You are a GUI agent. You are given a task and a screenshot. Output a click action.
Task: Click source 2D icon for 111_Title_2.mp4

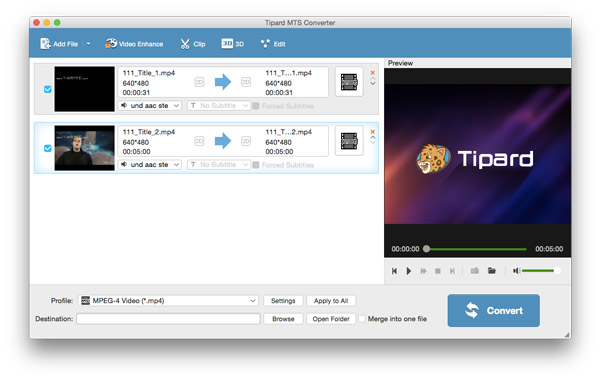[x=199, y=141]
